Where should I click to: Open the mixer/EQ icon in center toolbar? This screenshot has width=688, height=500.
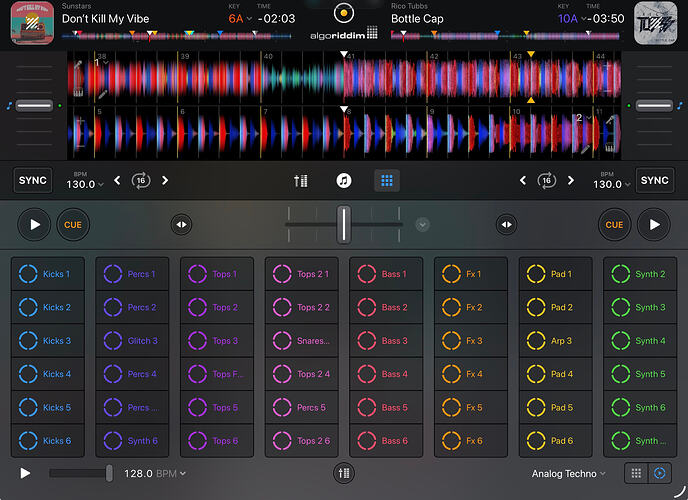pyautogui.click(x=301, y=181)
